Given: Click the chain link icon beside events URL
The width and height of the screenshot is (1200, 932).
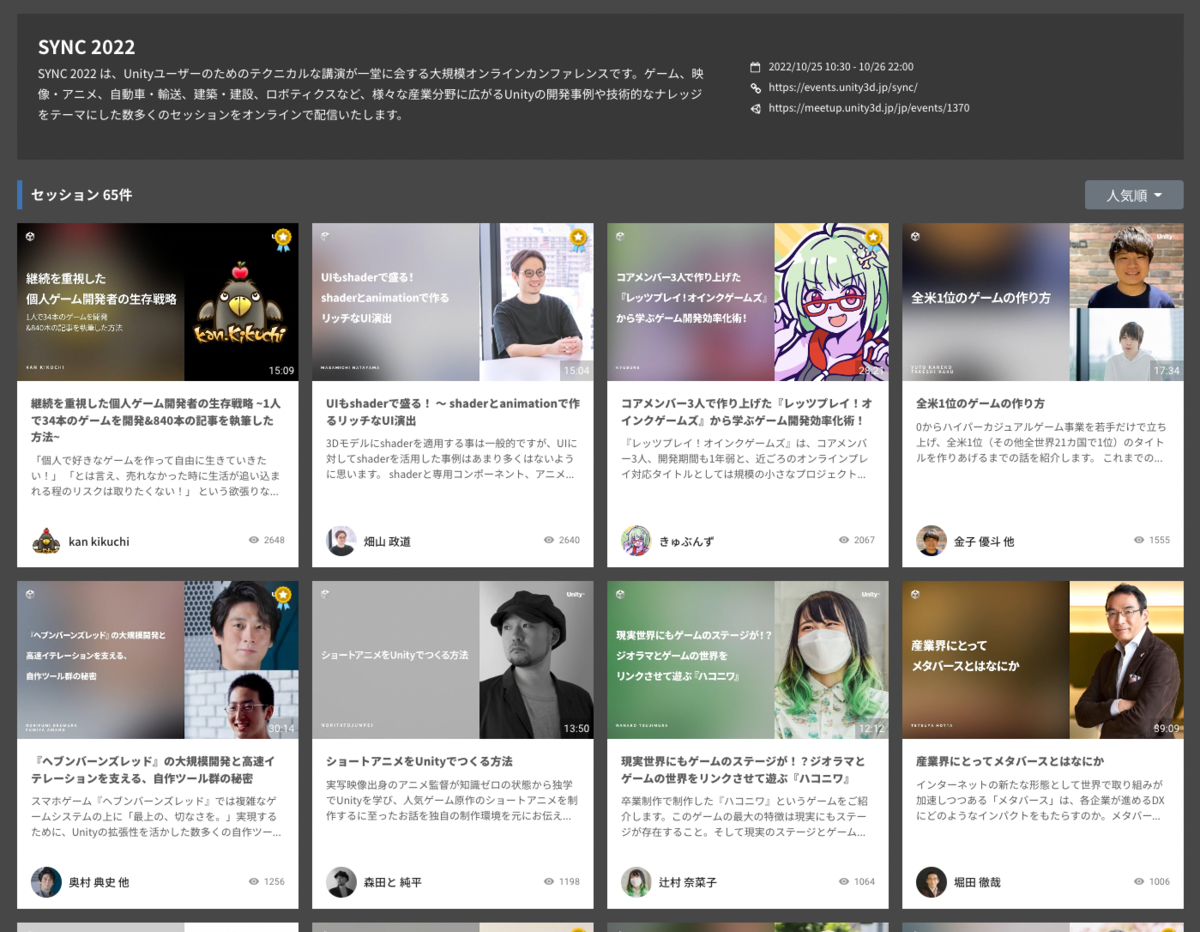Looking at the screenshot, I should pos(756,88).
